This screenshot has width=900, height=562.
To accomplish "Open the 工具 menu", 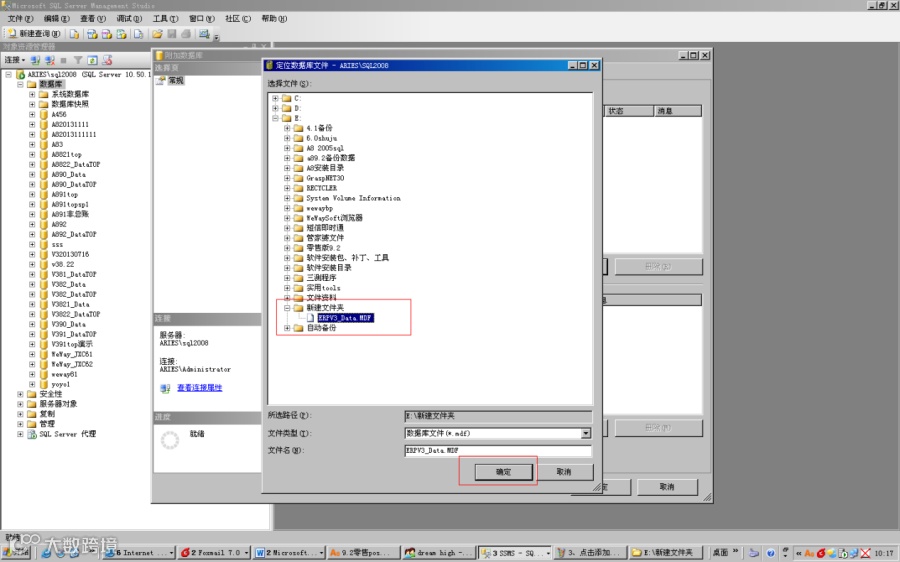I will pos(165,18).
